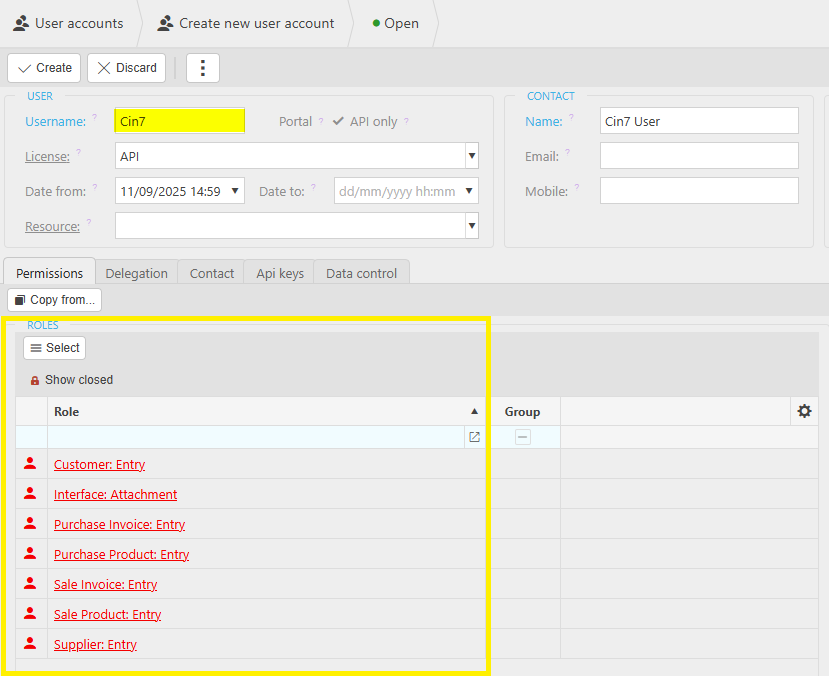Toggle Show closed roles option

[x=79, y=380]
